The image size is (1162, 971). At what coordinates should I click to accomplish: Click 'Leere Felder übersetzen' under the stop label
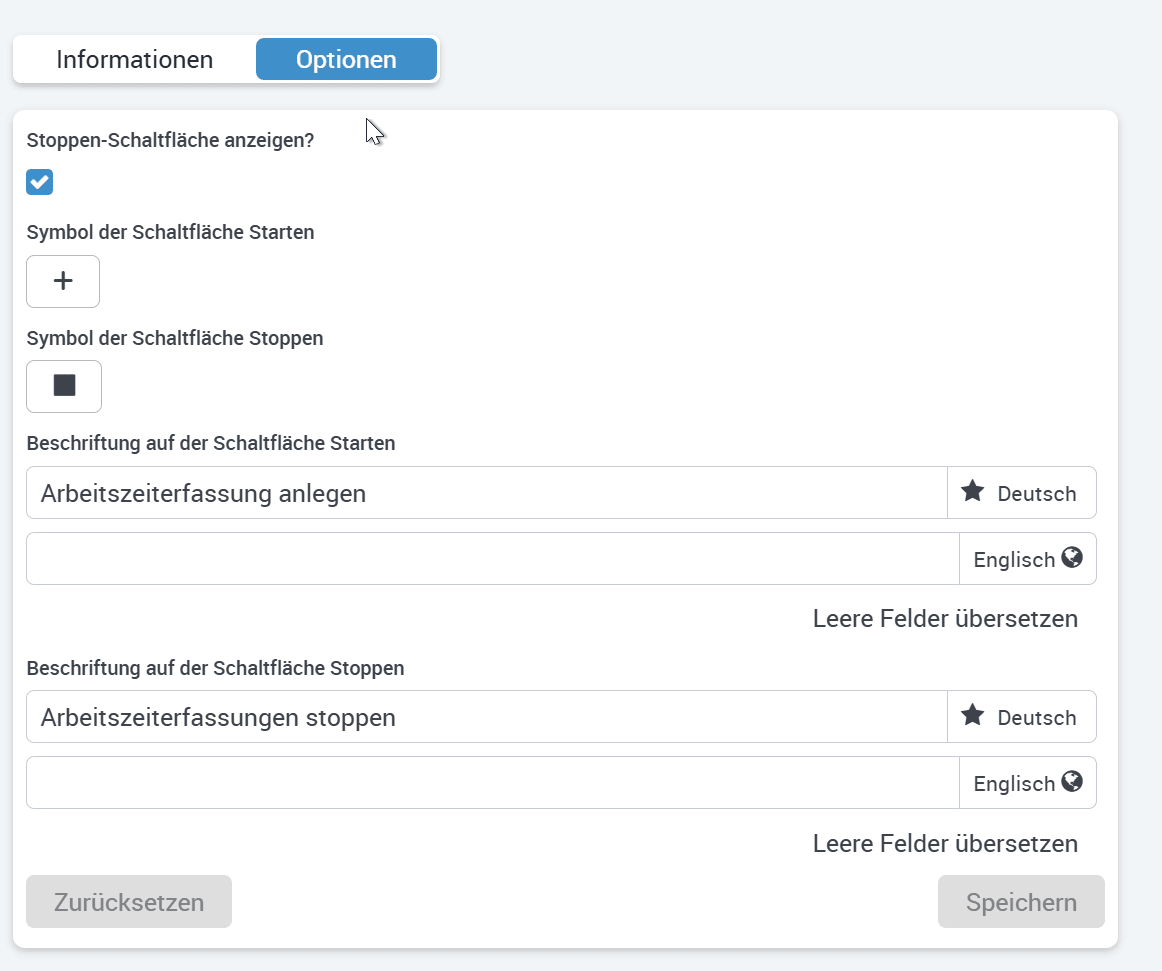pos(945,844)
